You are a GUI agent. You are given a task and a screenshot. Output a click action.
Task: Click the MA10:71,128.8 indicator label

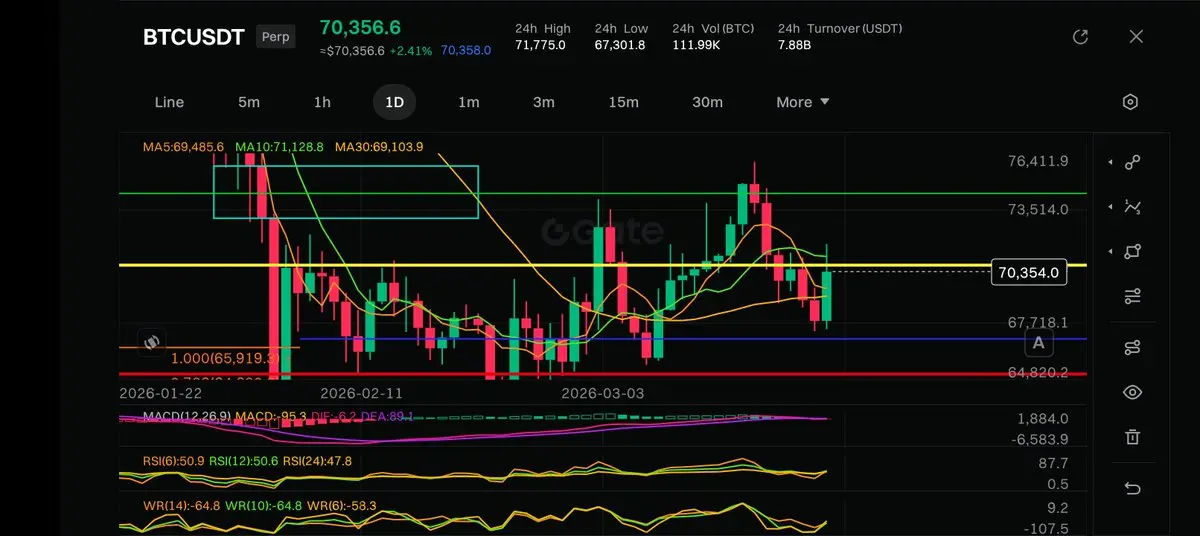[279, 147]
